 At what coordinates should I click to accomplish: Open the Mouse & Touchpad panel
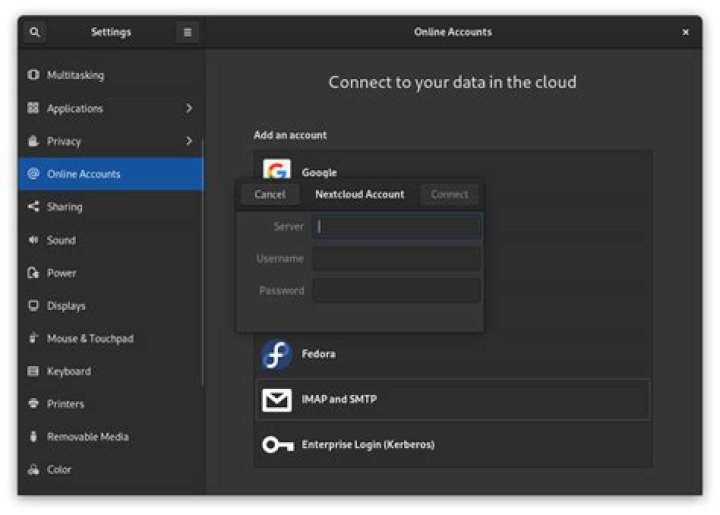click(110, 338)
